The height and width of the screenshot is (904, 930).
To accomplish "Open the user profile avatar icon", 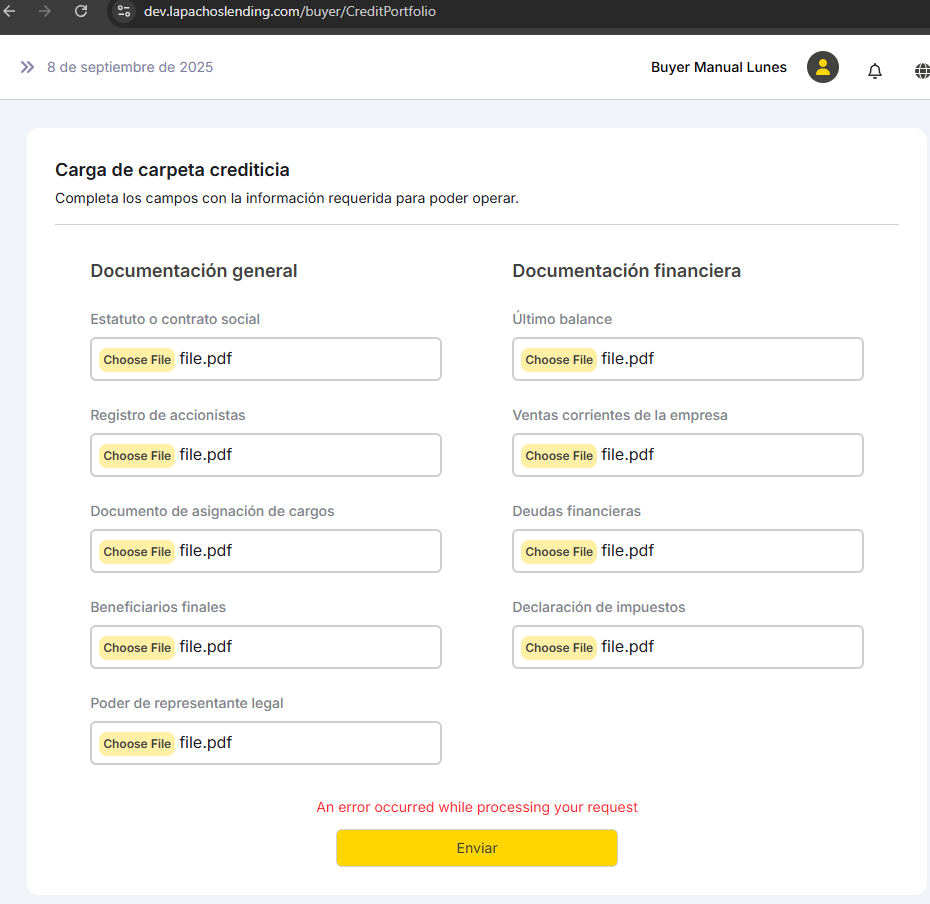I will (x=822, y=67).
